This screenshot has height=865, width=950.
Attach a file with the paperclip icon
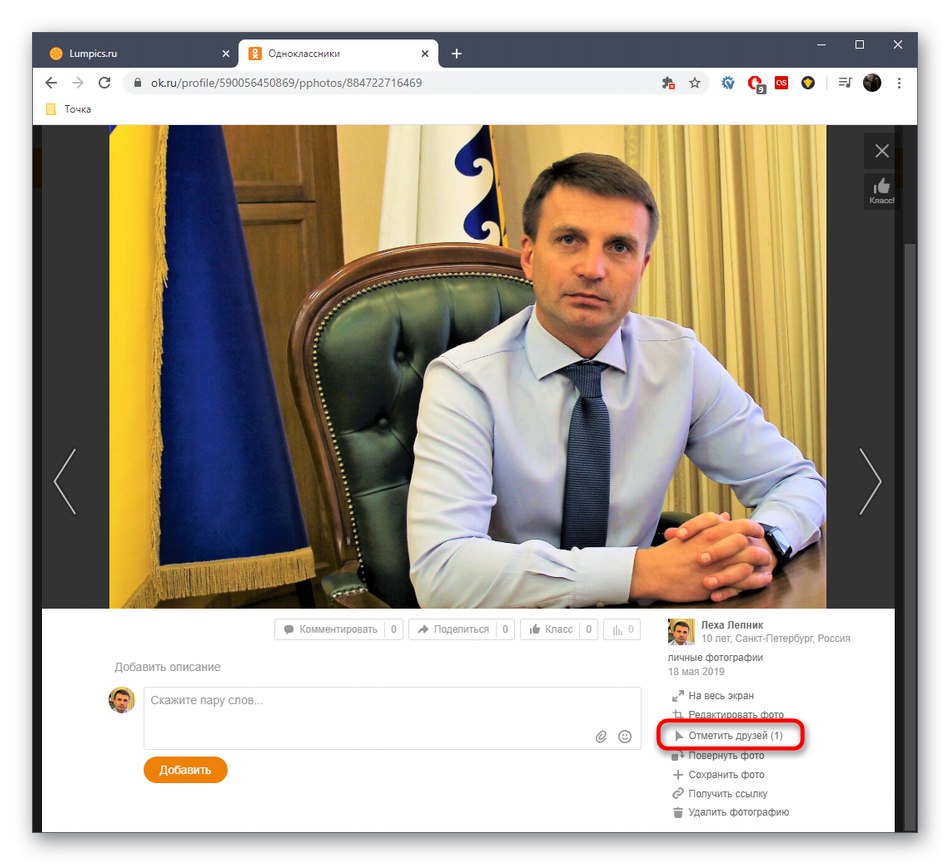point(601,736)
